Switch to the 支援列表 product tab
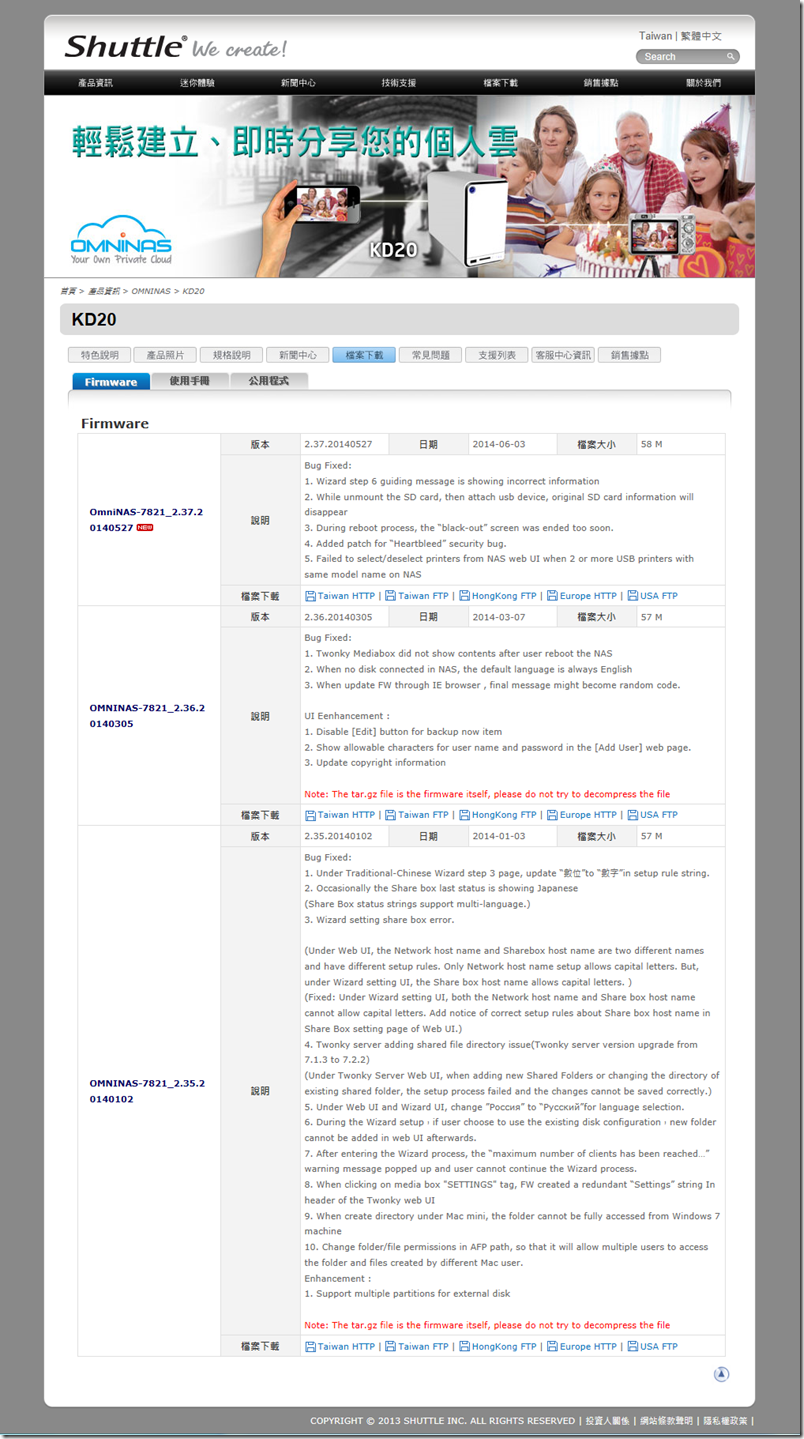 496,355
